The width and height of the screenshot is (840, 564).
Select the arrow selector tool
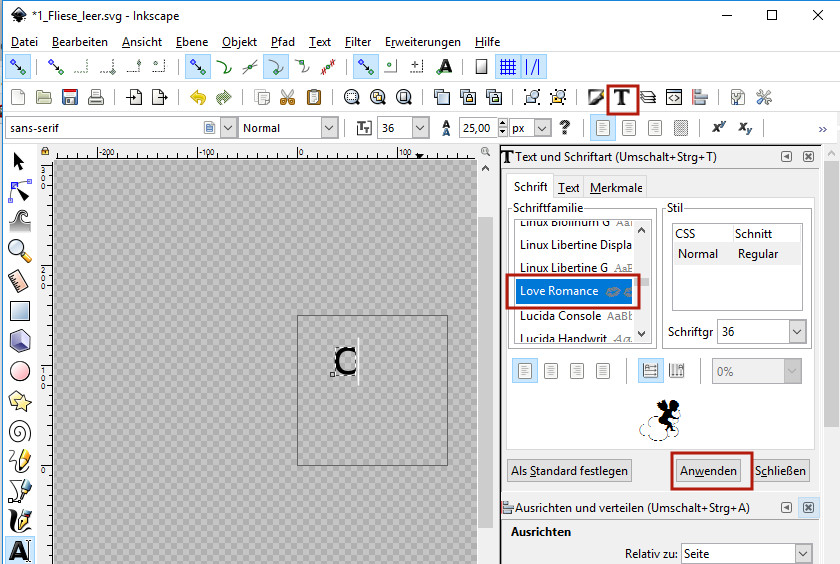click(x=19, y=161)
